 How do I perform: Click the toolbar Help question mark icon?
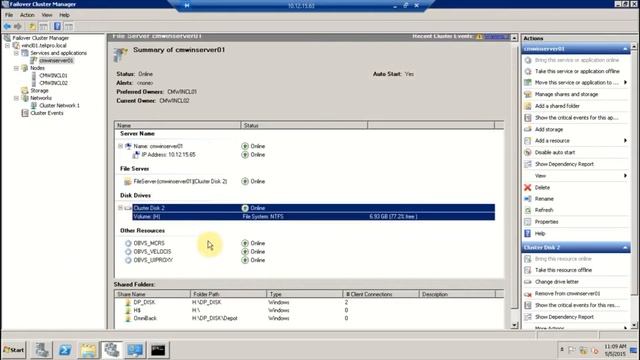[57, 27]
